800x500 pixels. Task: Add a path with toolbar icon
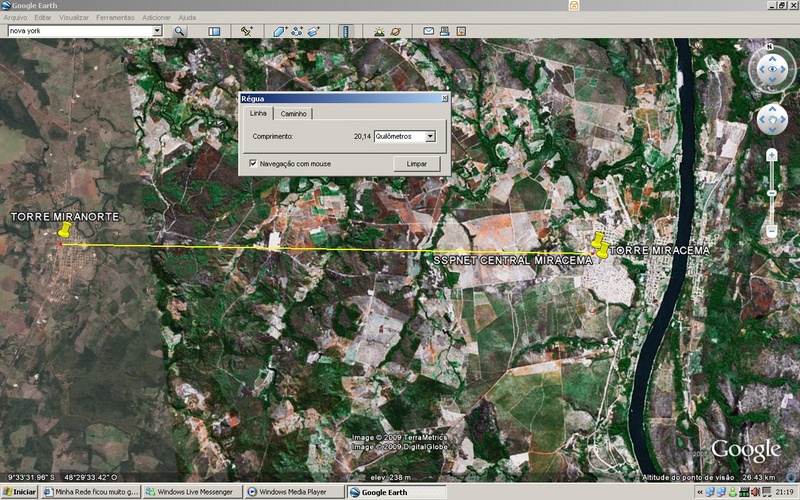[x=296, y=31]
